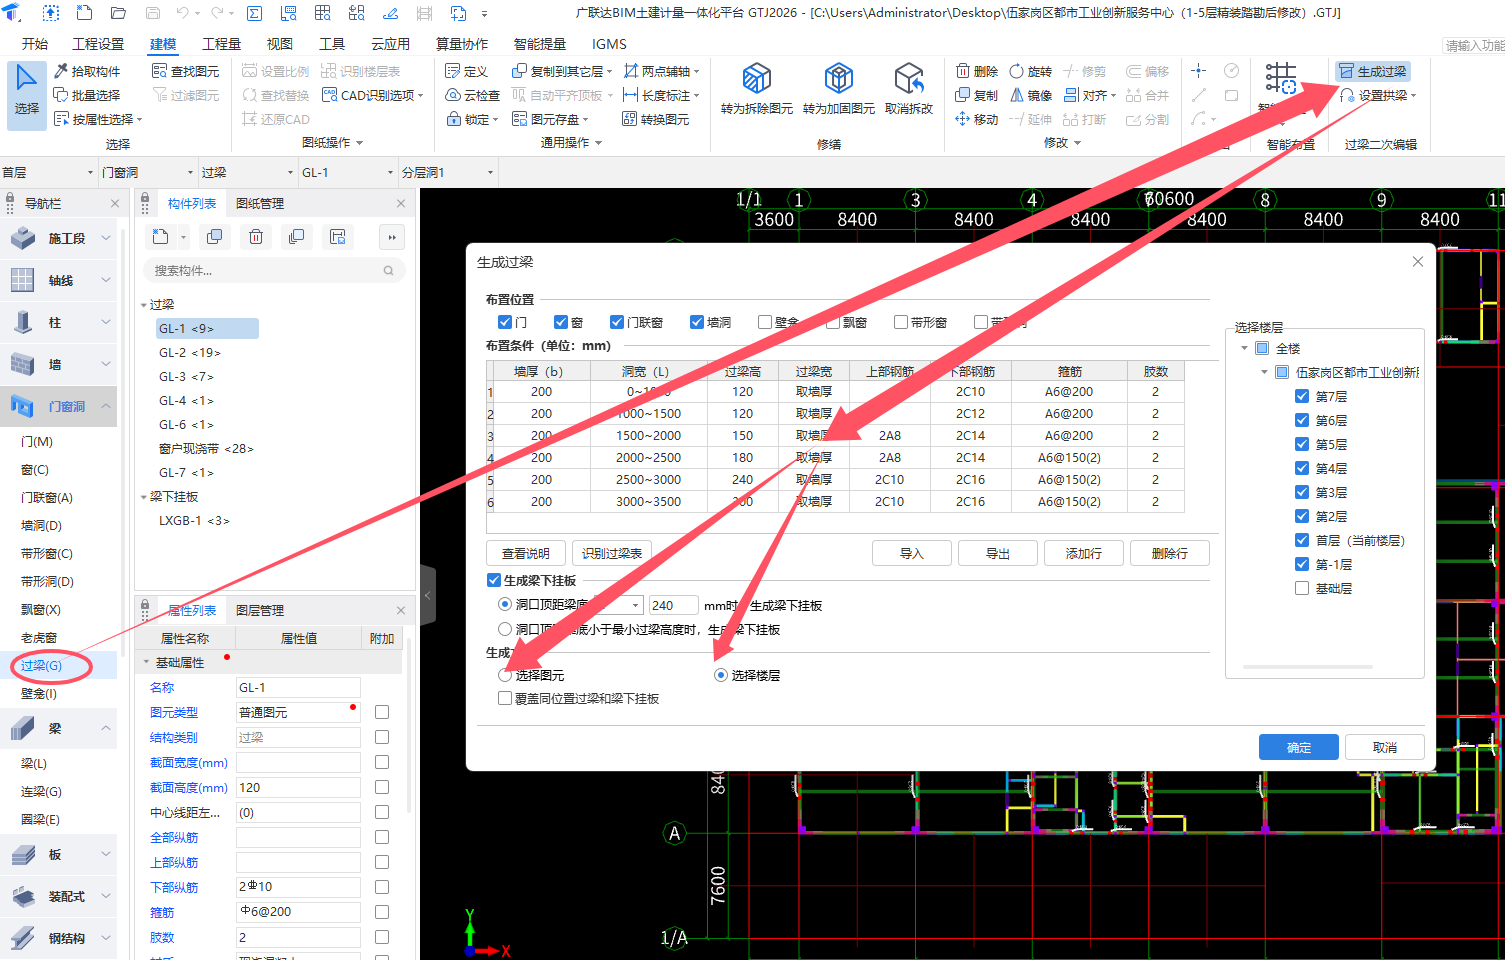
Task: Open 视图 ribbon tab
Action: point(280,44)
